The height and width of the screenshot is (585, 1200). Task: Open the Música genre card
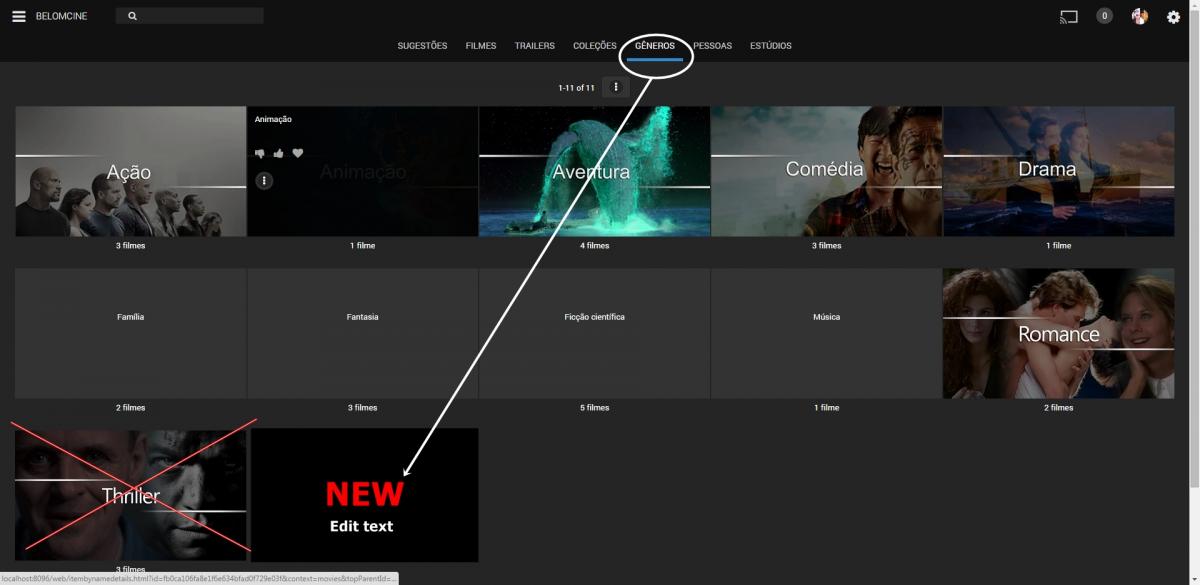pos(827,333)
